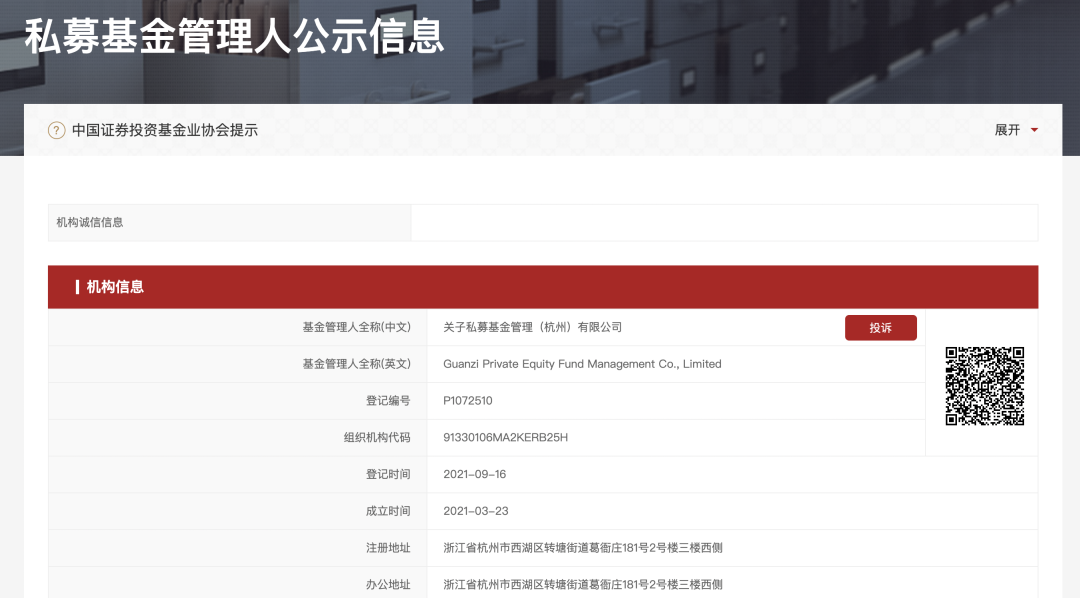Click the registration date 2021-09-16
Viewport: 1080px width, 598px height.
pyautogui.click(x=475, y=474)
